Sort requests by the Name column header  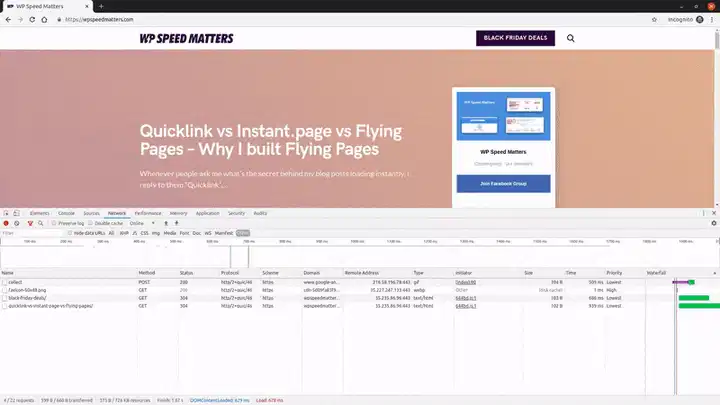pos(69,273)
